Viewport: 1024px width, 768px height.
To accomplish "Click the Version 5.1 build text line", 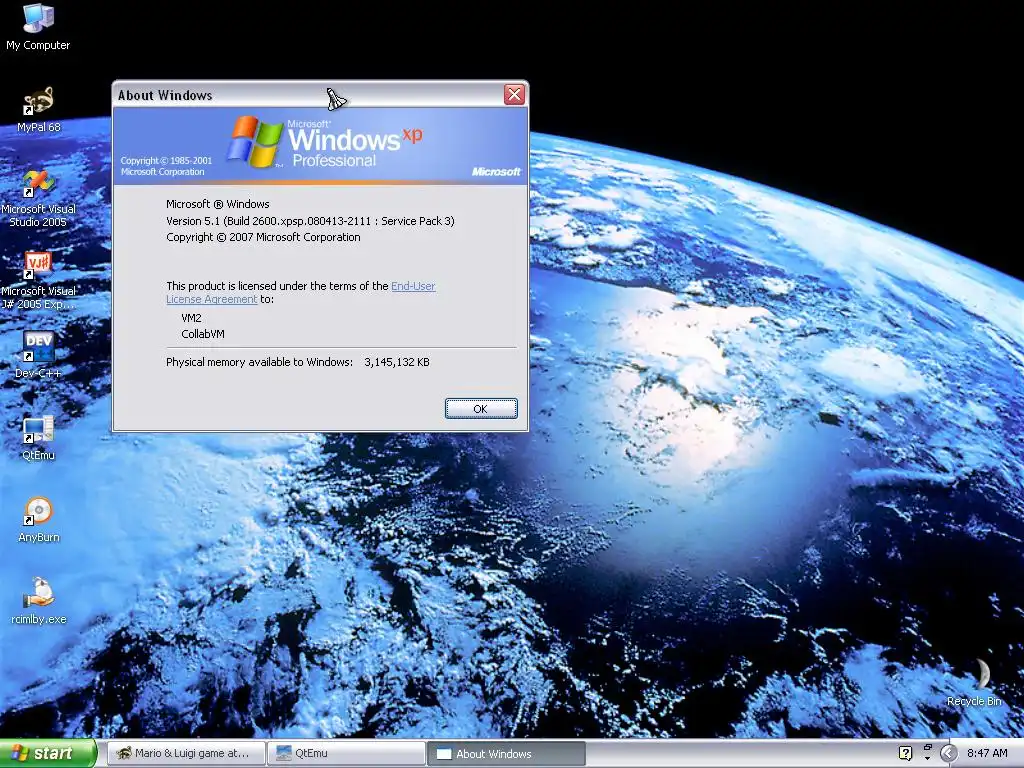I will [x=310, y=221].
